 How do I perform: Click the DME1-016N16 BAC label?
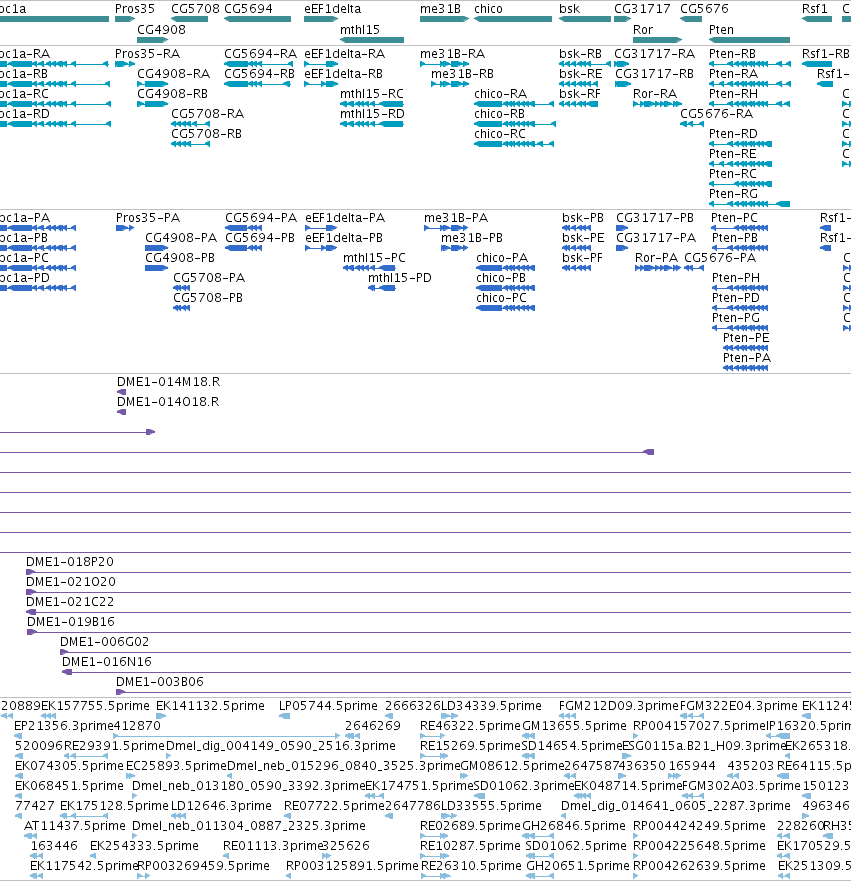click(x=107, y=662)
